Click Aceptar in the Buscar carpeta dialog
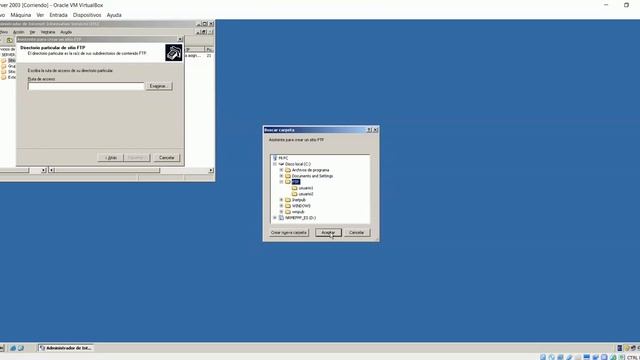 (328, 232)
